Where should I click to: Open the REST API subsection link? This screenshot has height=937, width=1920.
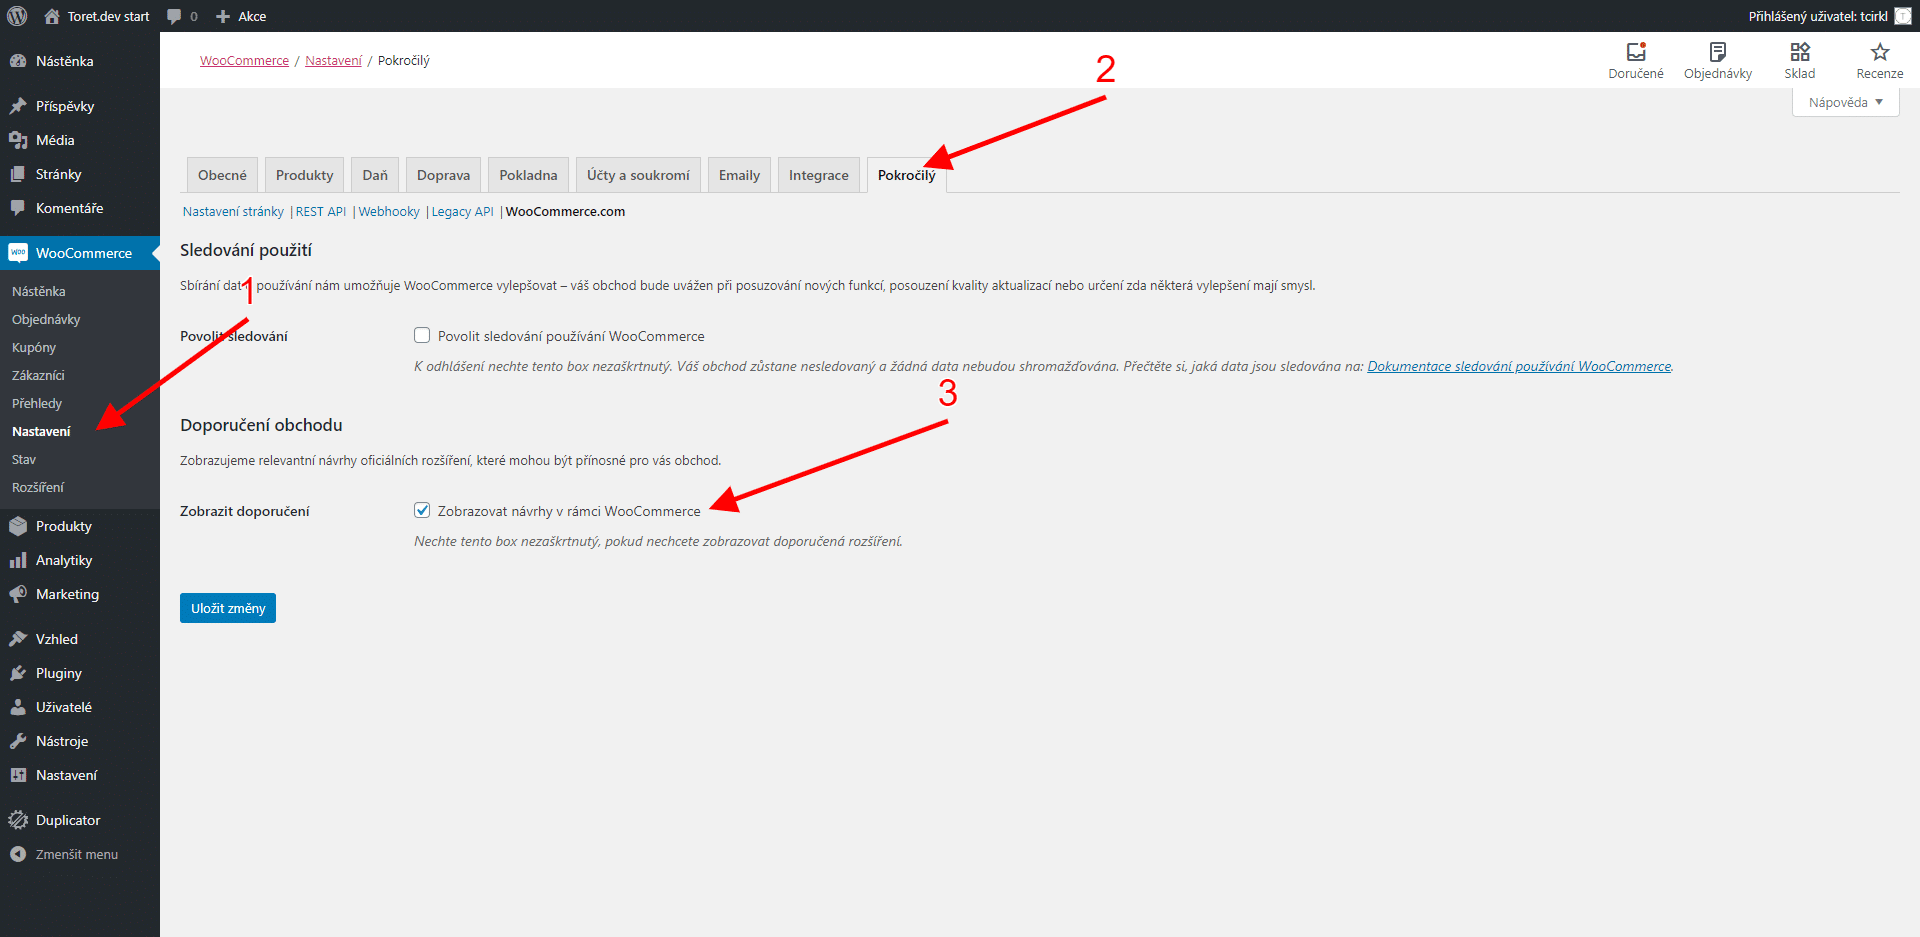pyautogui.click(x=321, y=211)
